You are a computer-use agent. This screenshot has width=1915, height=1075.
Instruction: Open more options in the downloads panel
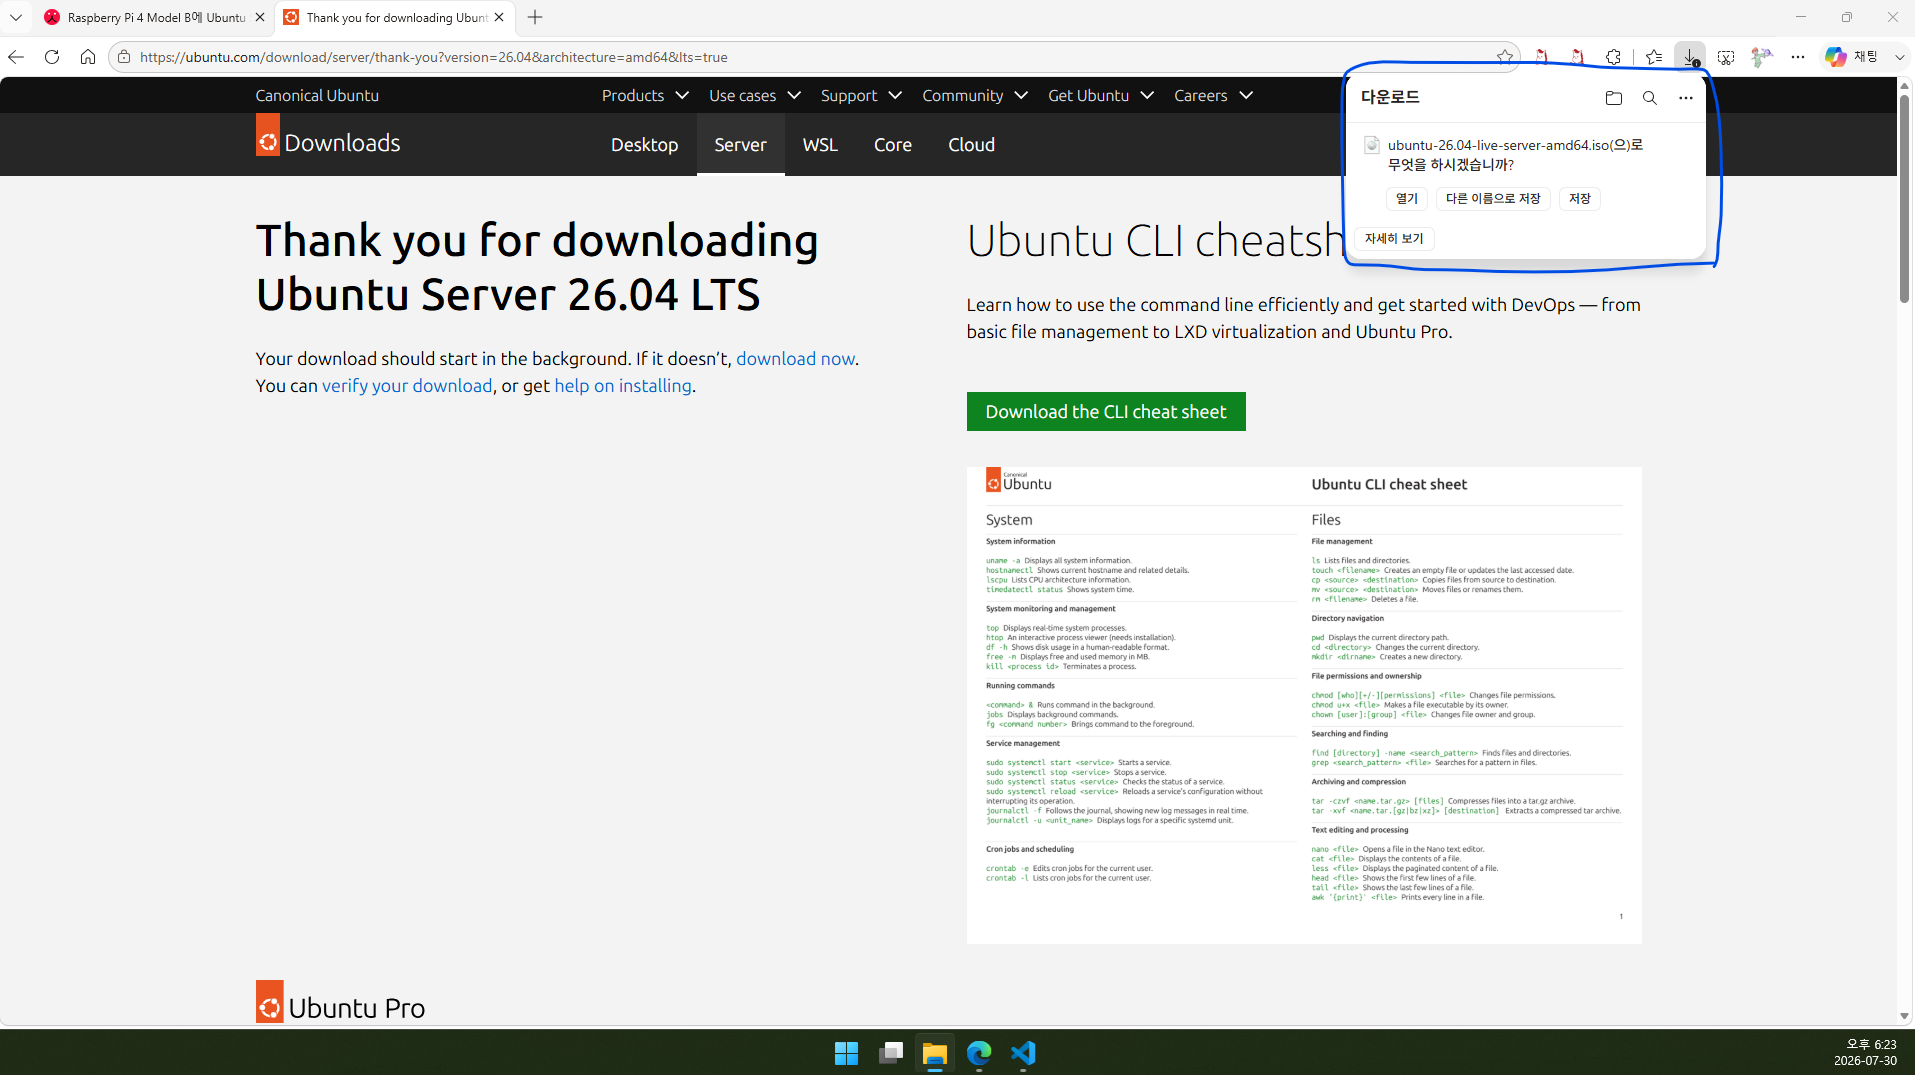[x=1686, y=98]
